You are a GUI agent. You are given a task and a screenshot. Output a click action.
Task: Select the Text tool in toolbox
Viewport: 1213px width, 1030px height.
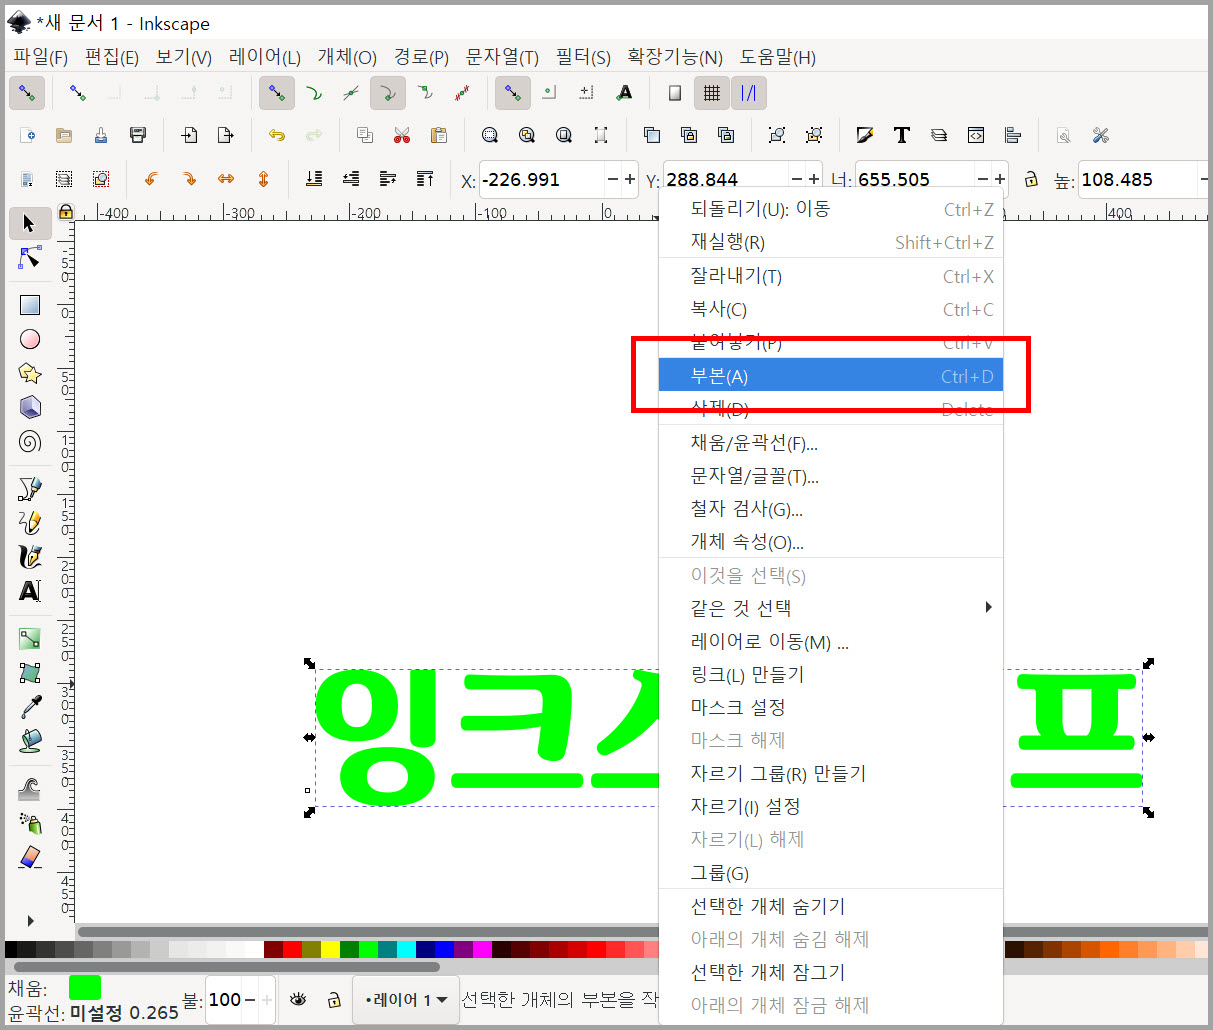click(30, 591)
